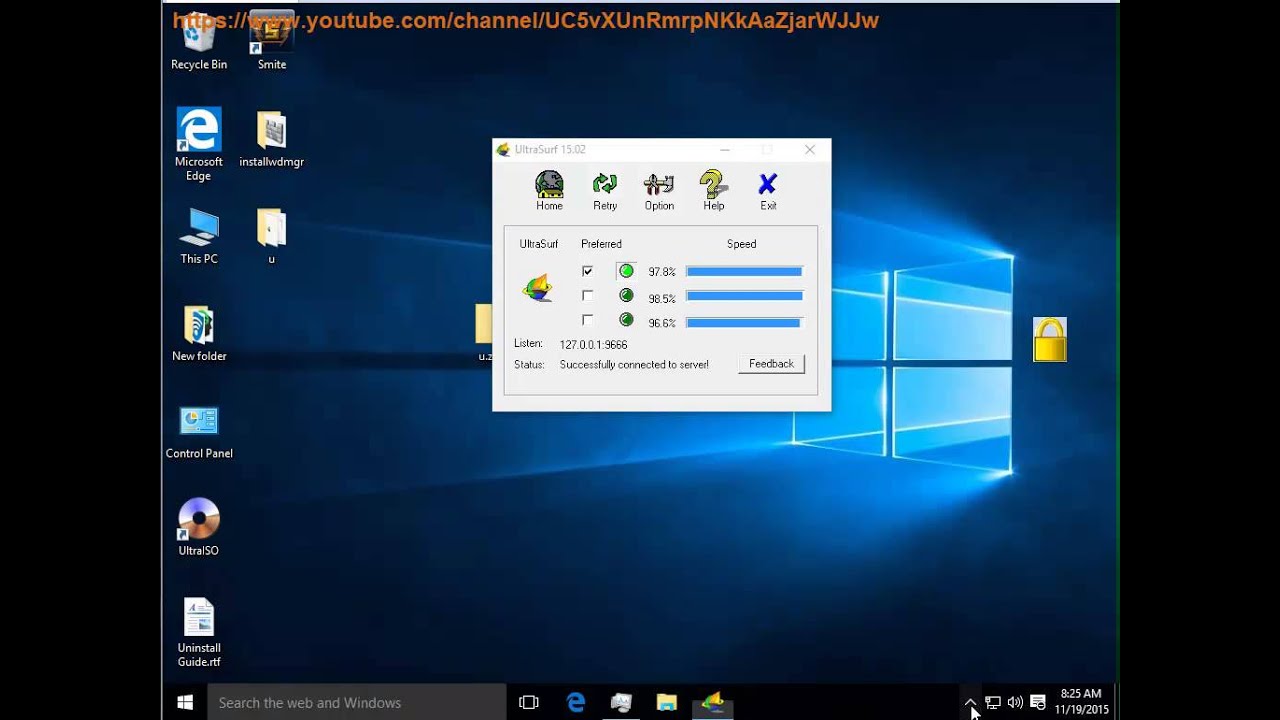Click the network icon in system tray
The image size is (1280, 720).
click(x=993, y=703)
